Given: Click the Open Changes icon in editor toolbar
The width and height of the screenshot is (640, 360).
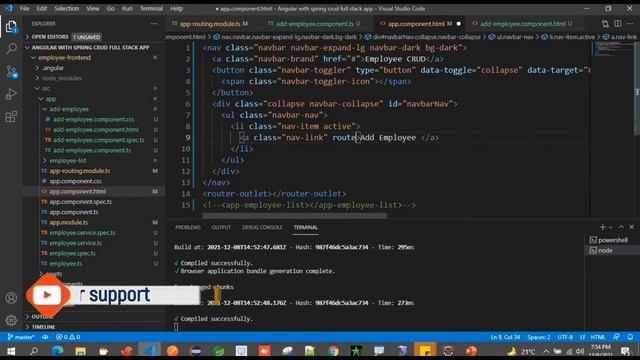Looking at the screenshot, I should click(x=605, y=24).
